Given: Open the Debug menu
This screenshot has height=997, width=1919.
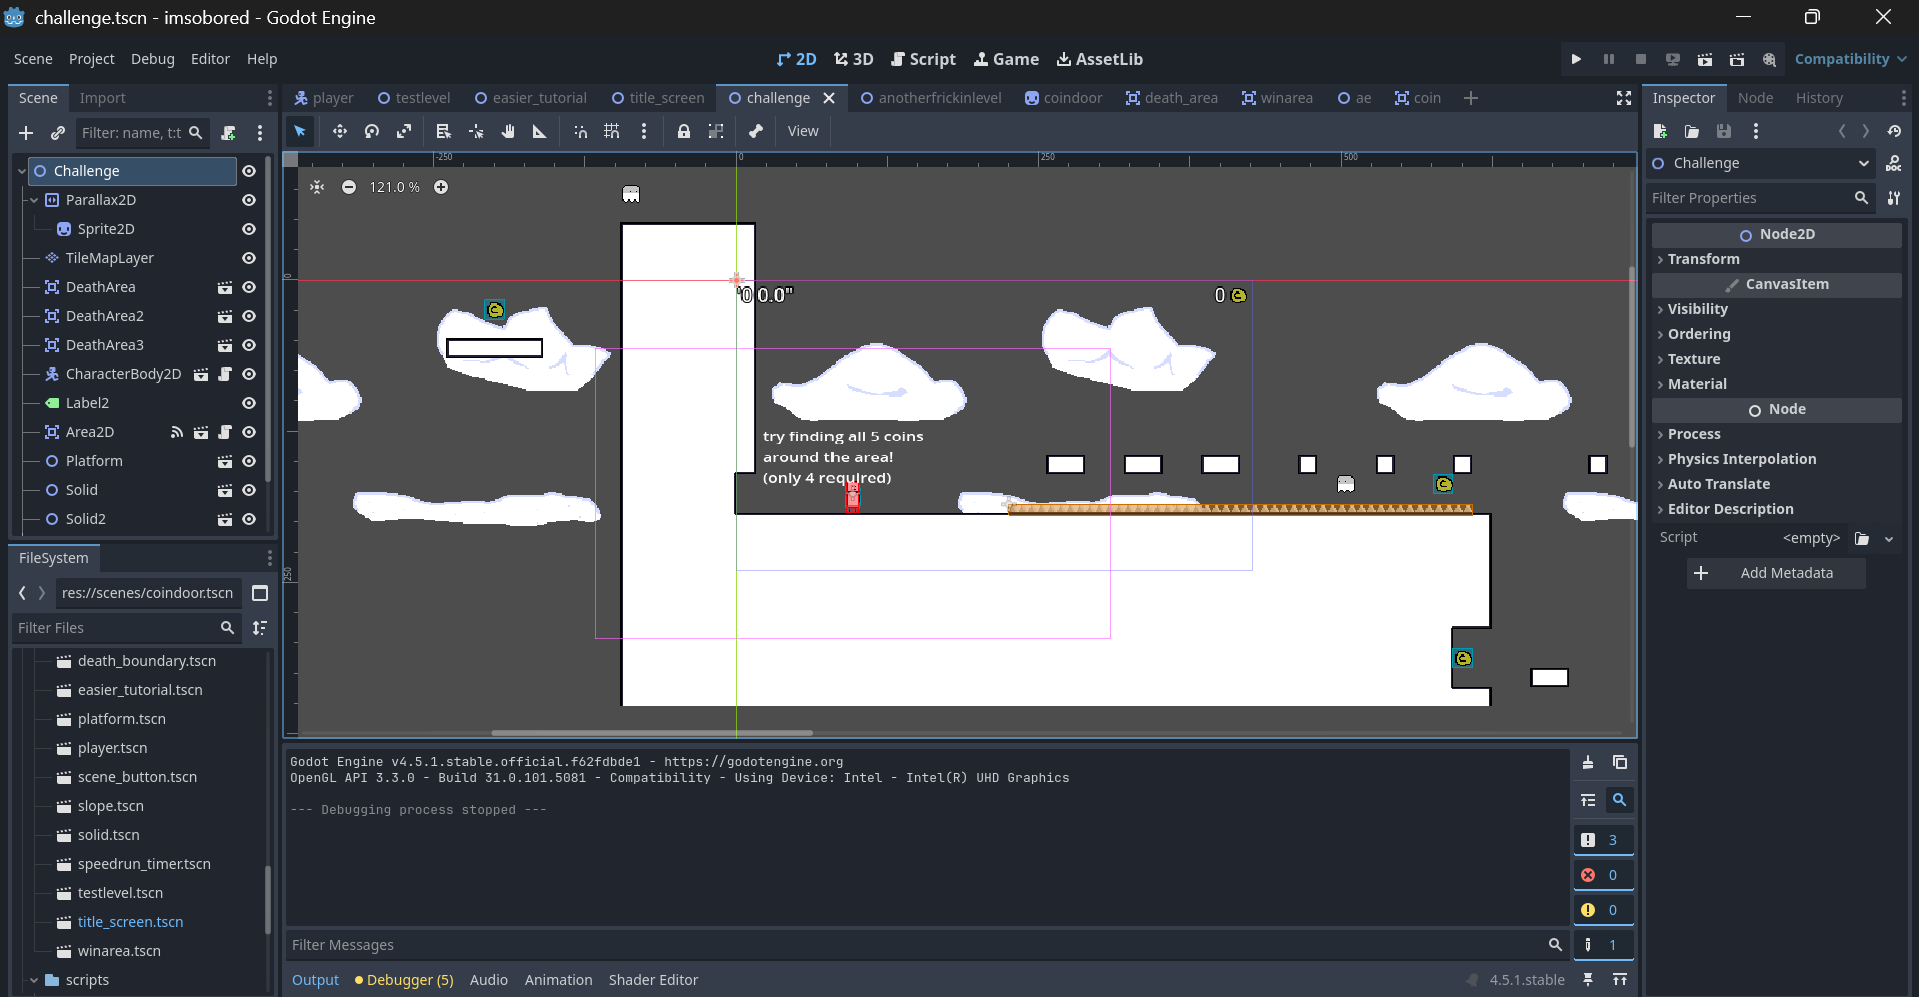Looking at the screenshot, I should coord(152,59).
